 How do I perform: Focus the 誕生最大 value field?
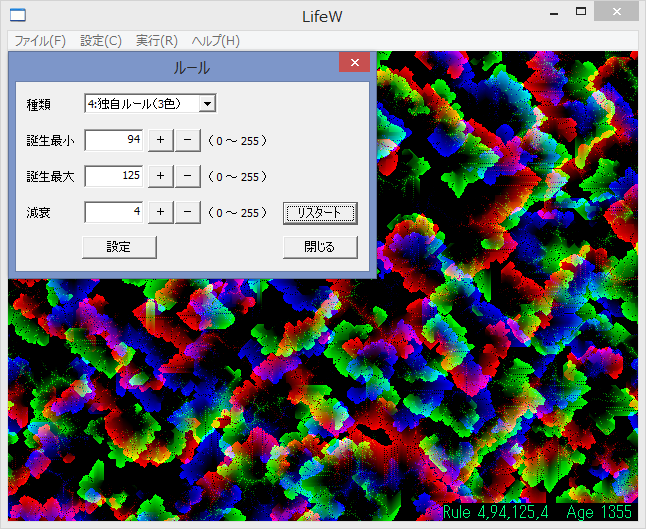(114, 176)
